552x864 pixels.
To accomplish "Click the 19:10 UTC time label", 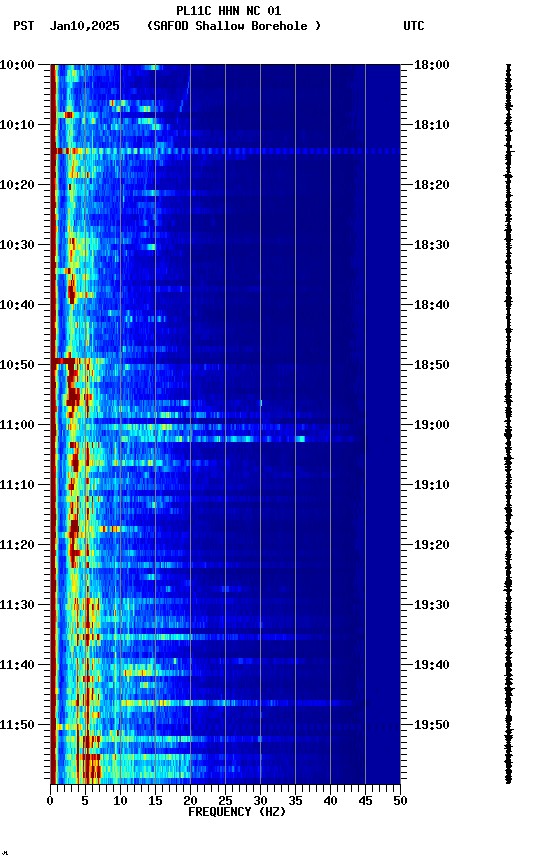I will 432,485.
